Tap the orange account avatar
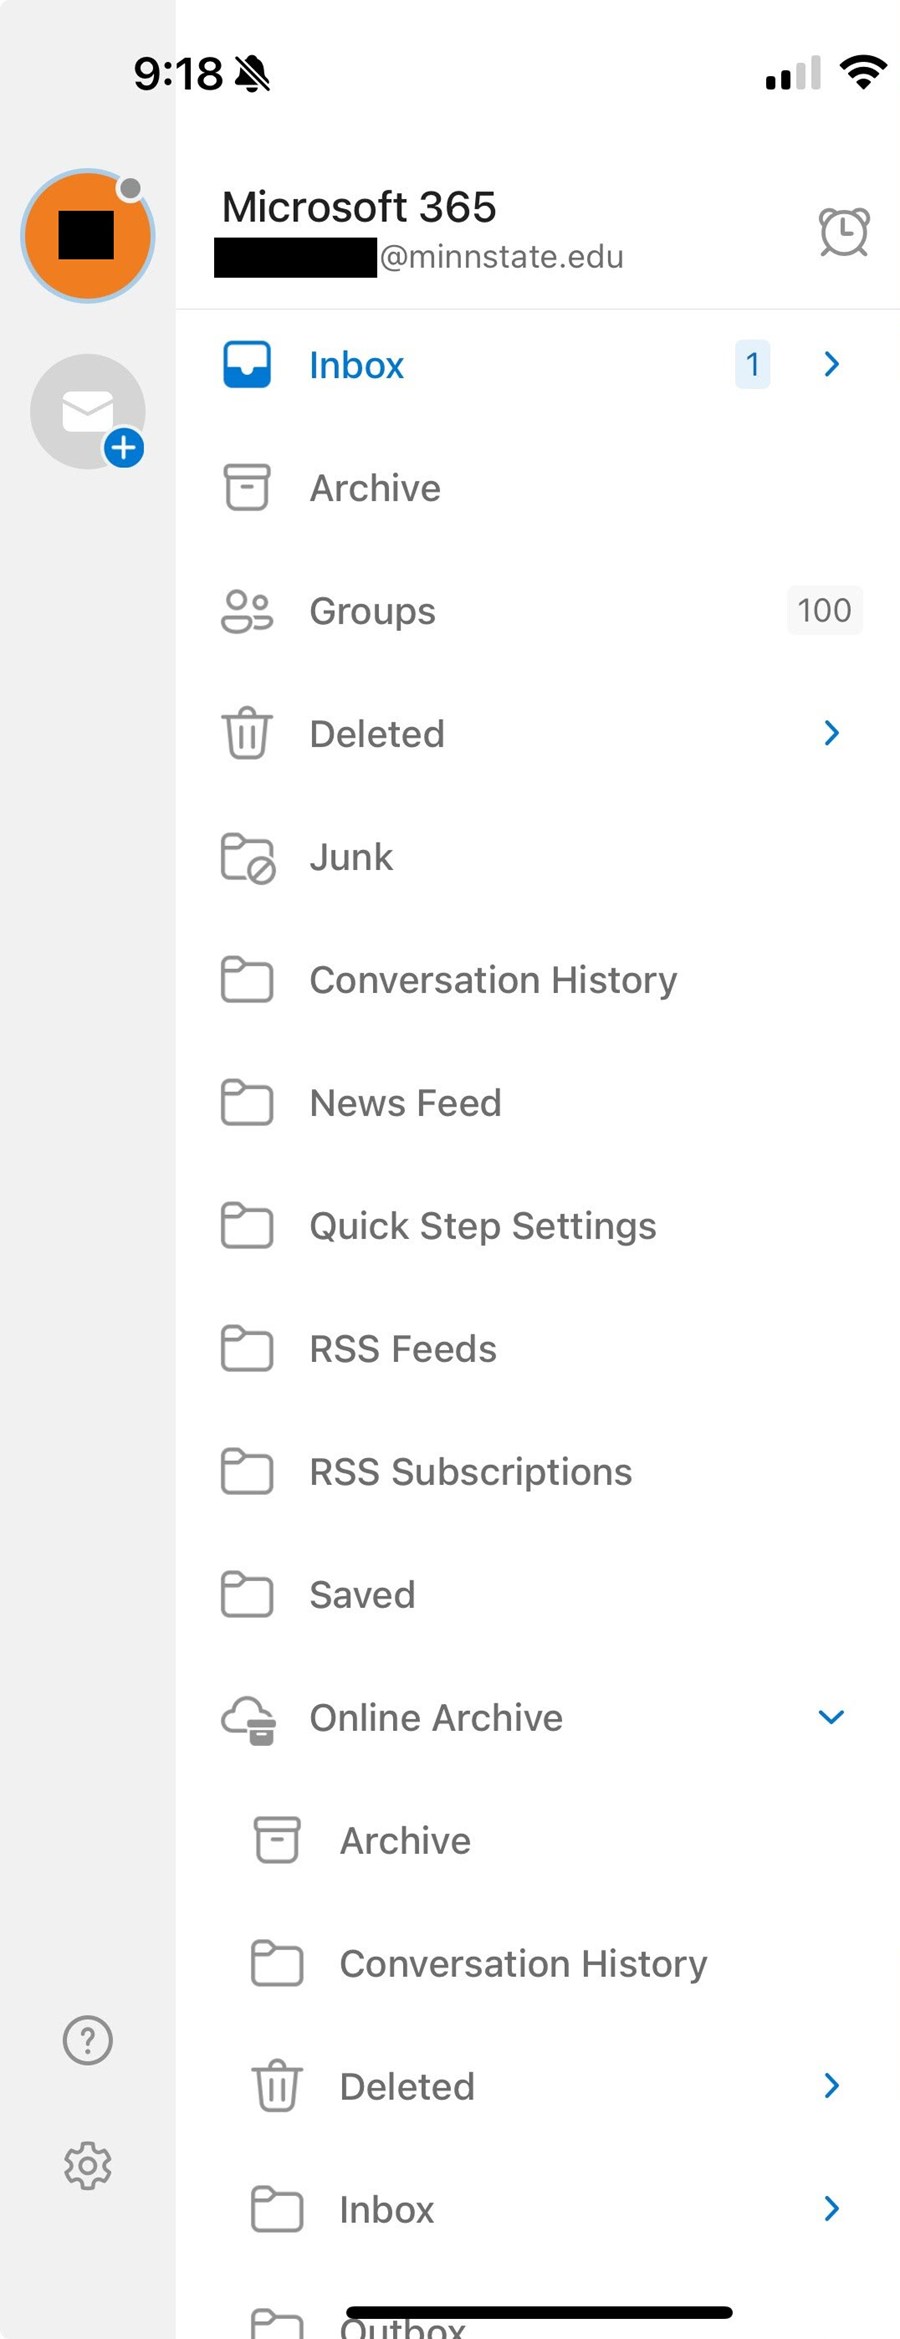900x2339 pixels. 88,236
